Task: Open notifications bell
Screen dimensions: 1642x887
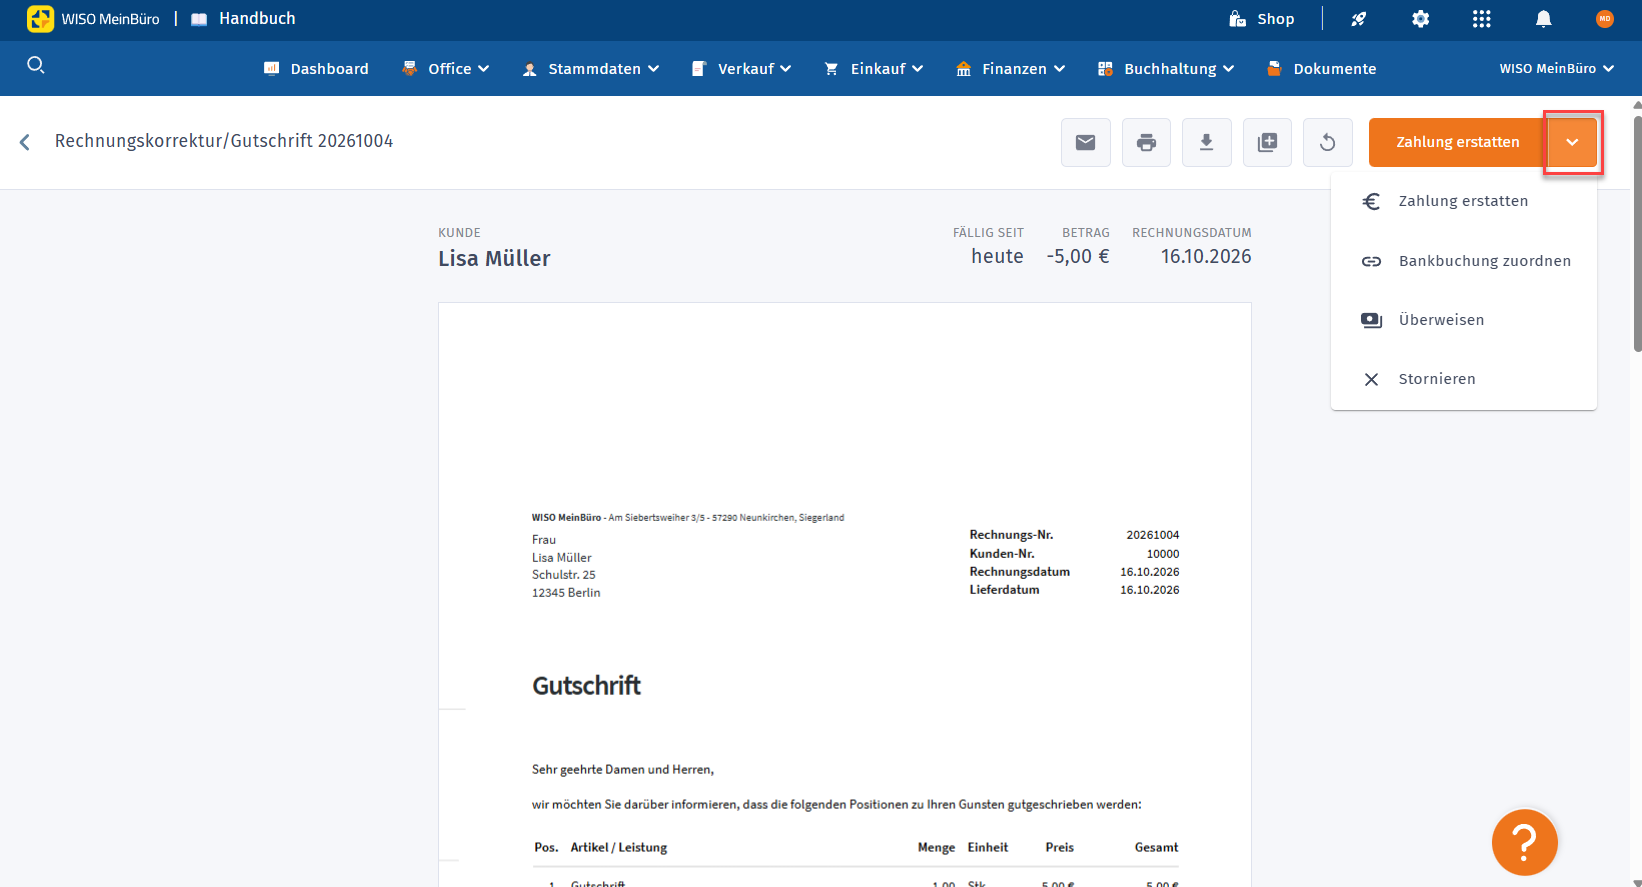Action: click(1544, 19)
